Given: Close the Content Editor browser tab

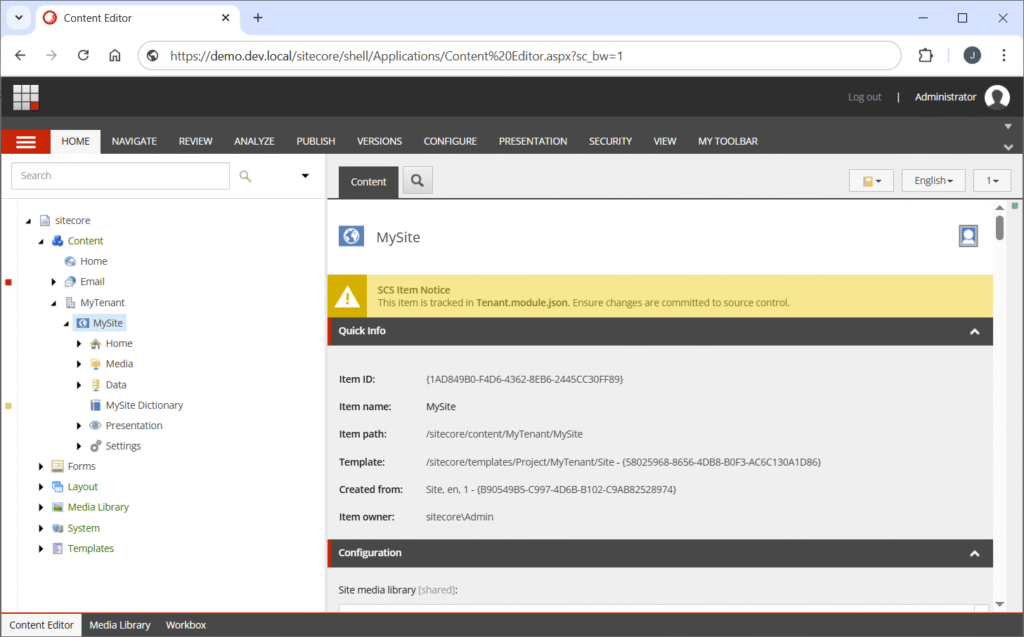Looking at the screenshot, I should point(225,18).
